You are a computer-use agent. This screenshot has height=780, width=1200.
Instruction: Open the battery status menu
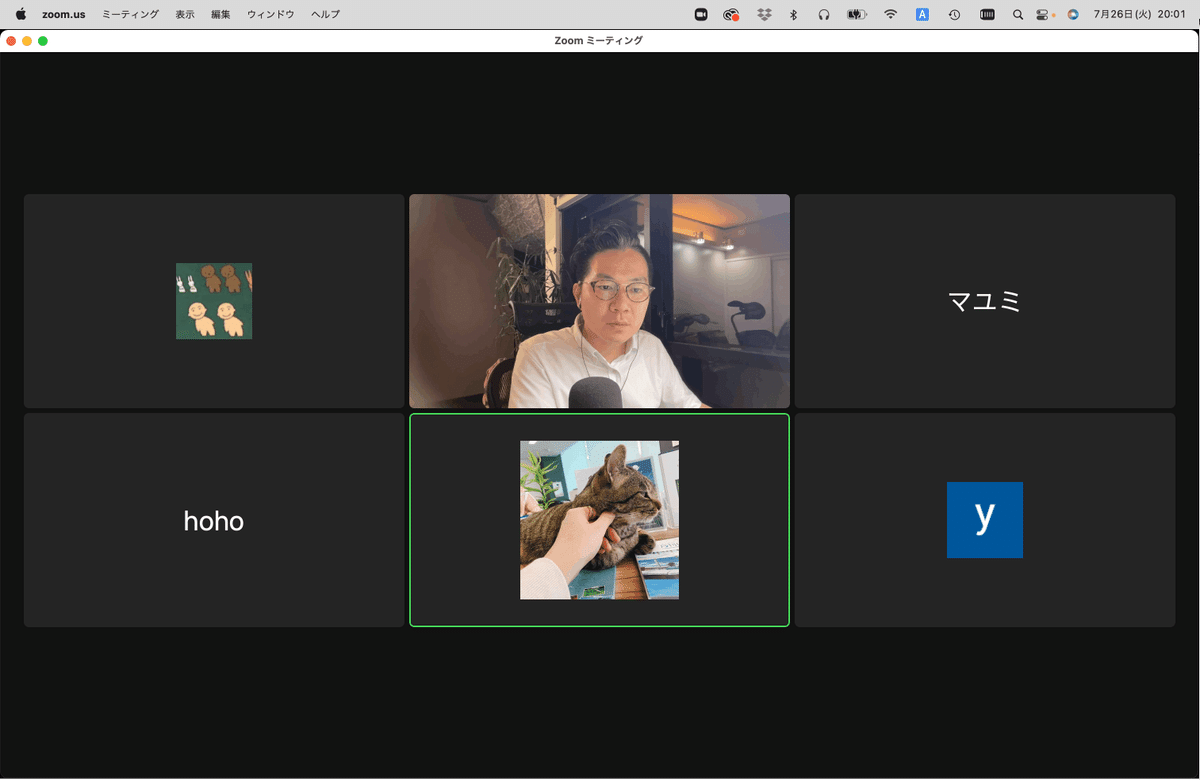[x=856, y=14]
